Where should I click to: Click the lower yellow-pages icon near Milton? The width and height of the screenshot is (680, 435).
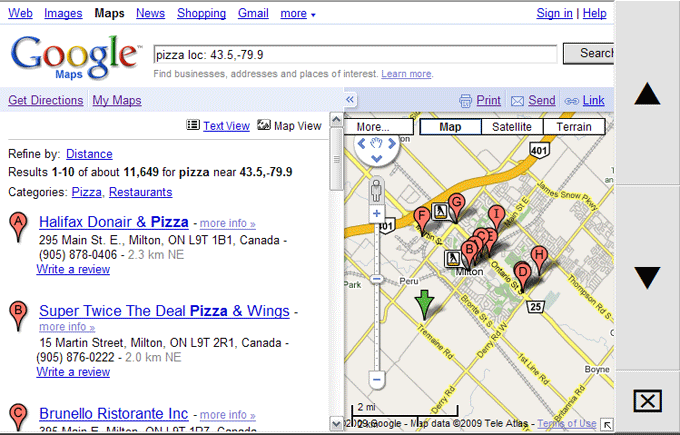(452, 258)
